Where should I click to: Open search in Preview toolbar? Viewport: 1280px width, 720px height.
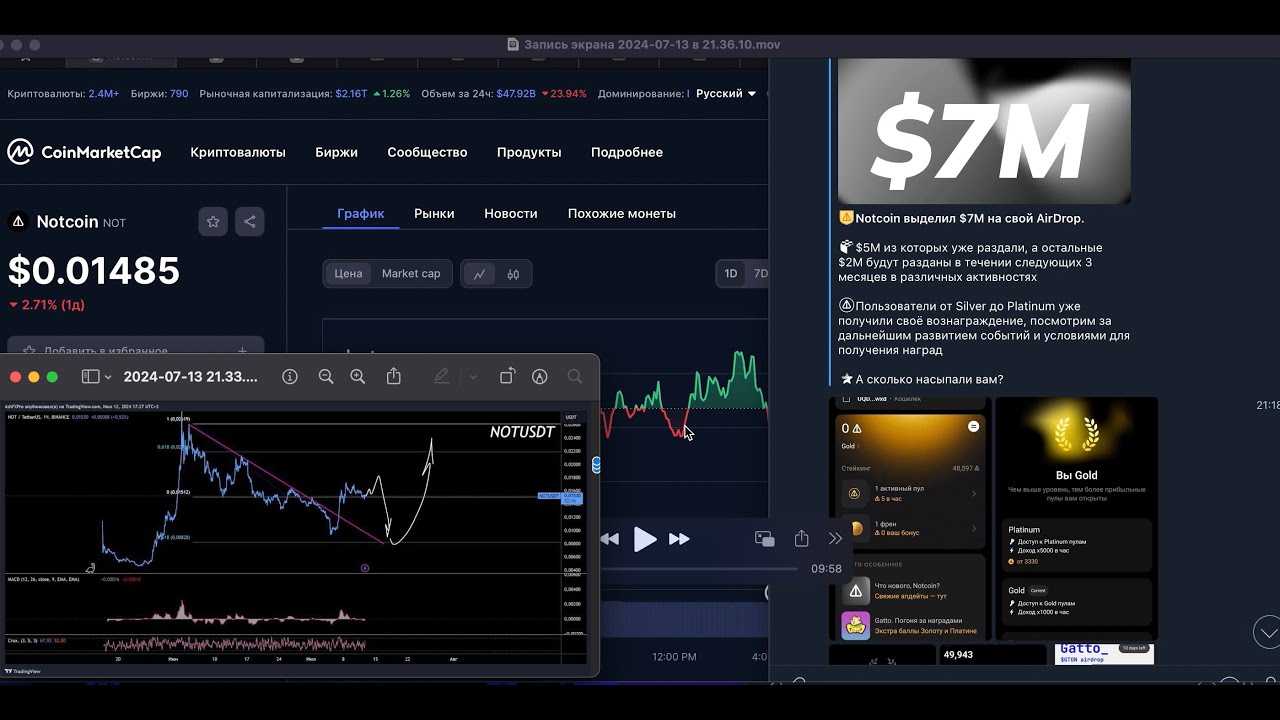[x=575, y=377]
